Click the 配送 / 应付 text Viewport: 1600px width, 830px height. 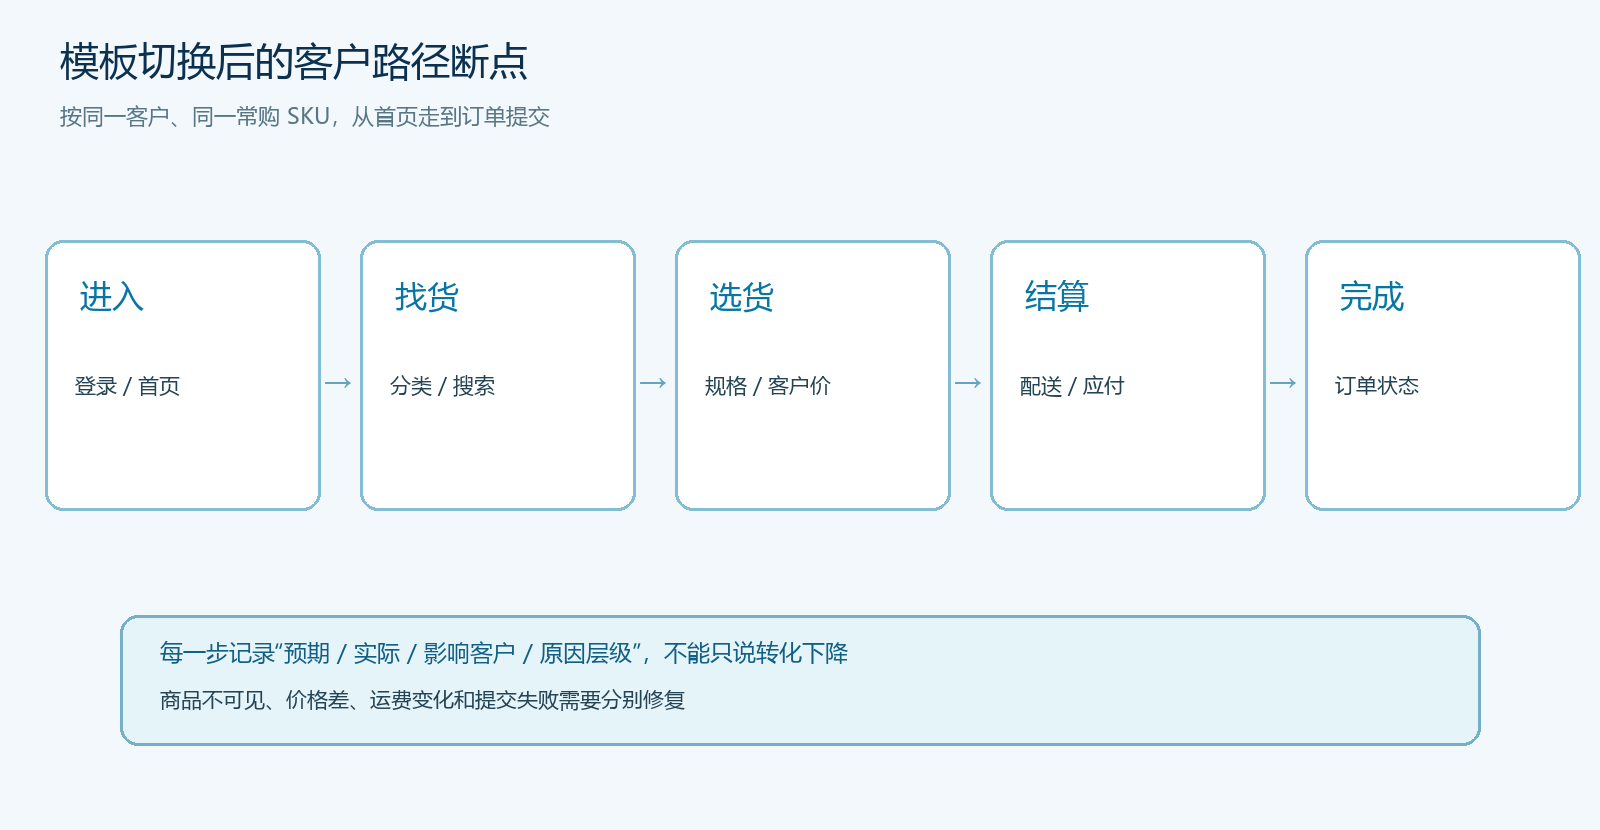[x=1072, y=386]
